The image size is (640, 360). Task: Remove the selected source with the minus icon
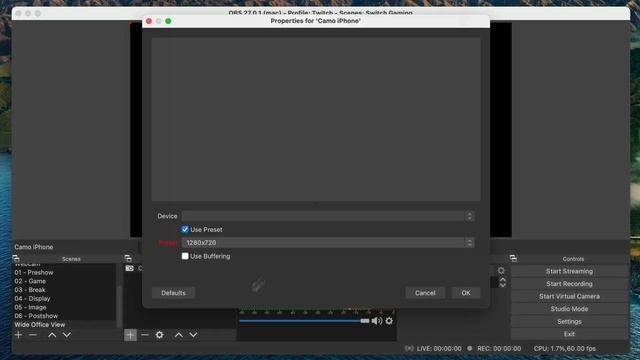(x=145, y=335)
